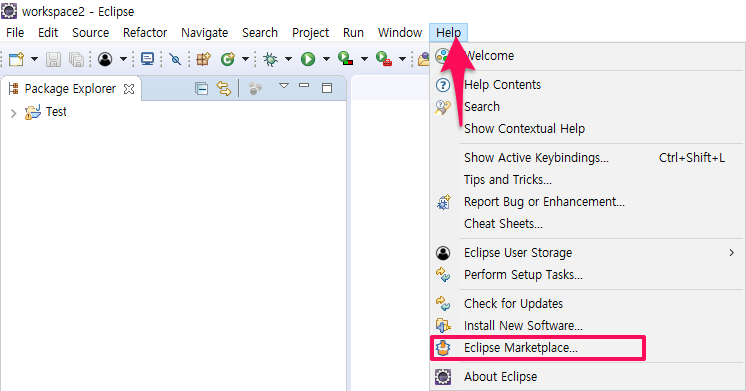Click the grayed focus task icon
Screen dimensions: 746x391
click(x=255, y=88)
